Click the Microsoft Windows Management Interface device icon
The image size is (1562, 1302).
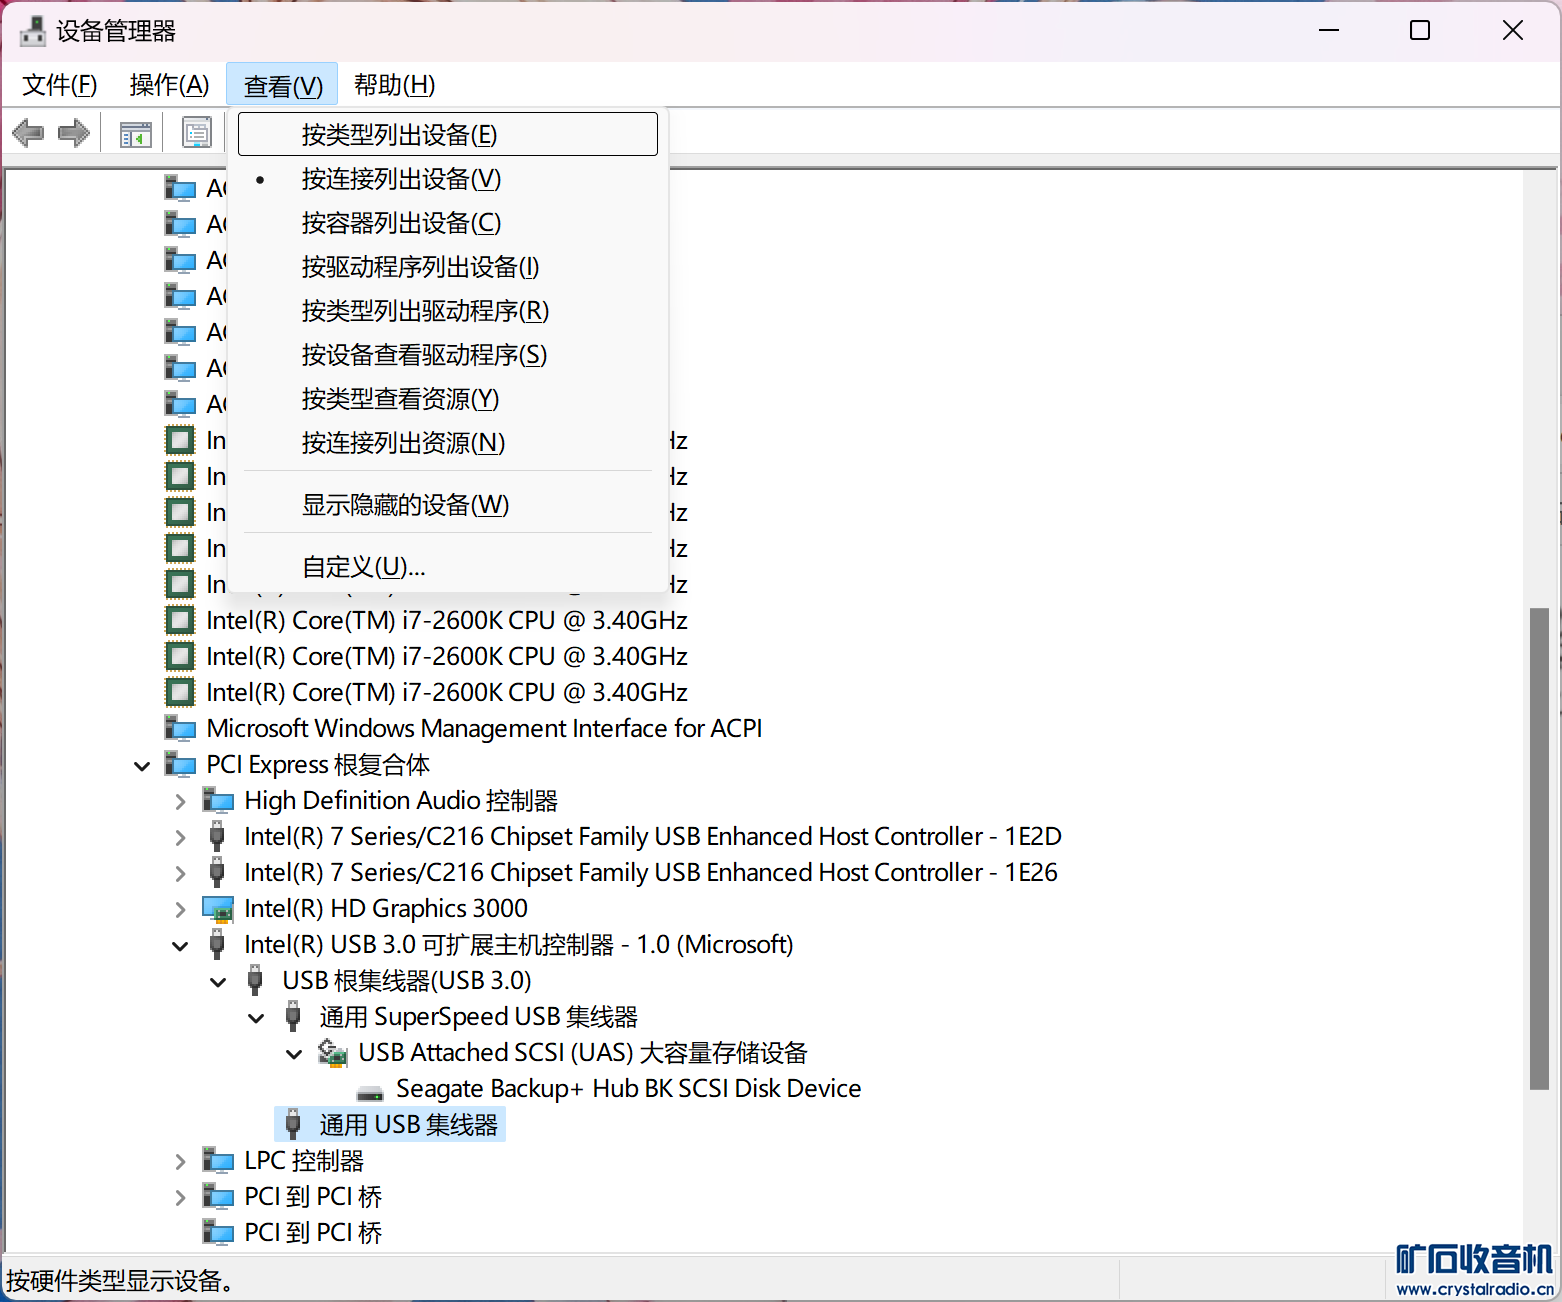[180, 728]
